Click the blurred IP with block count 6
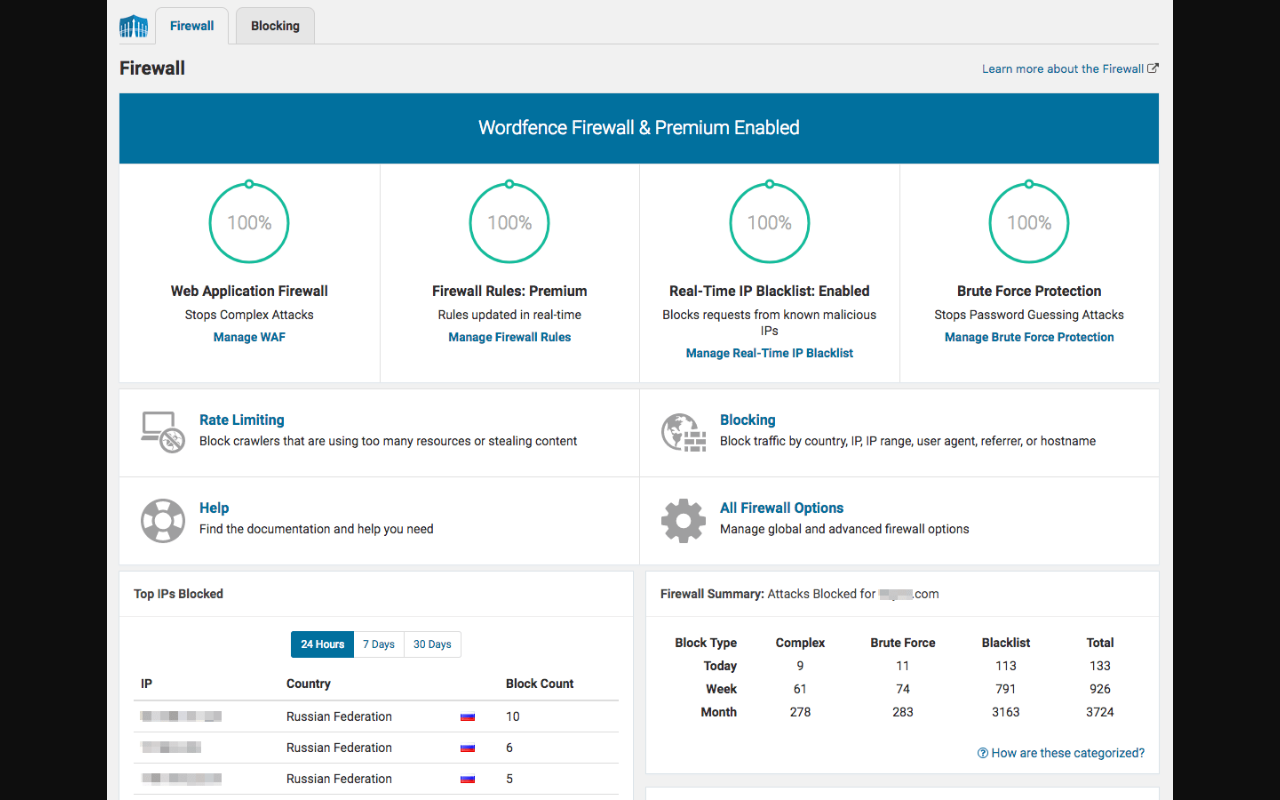The height and width of the screenshot is (800, 1280). [x=171, y=748]
